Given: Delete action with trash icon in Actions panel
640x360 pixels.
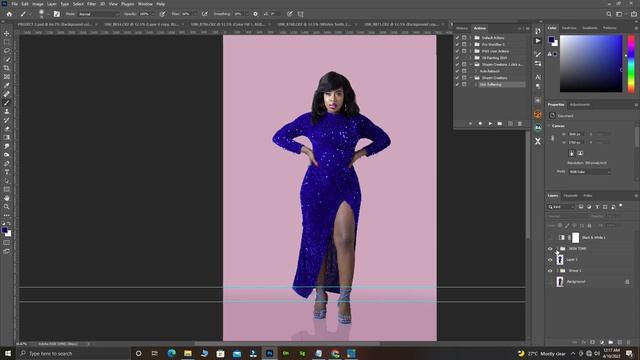Looking at the screenshot, I should [x=520, y=123].
